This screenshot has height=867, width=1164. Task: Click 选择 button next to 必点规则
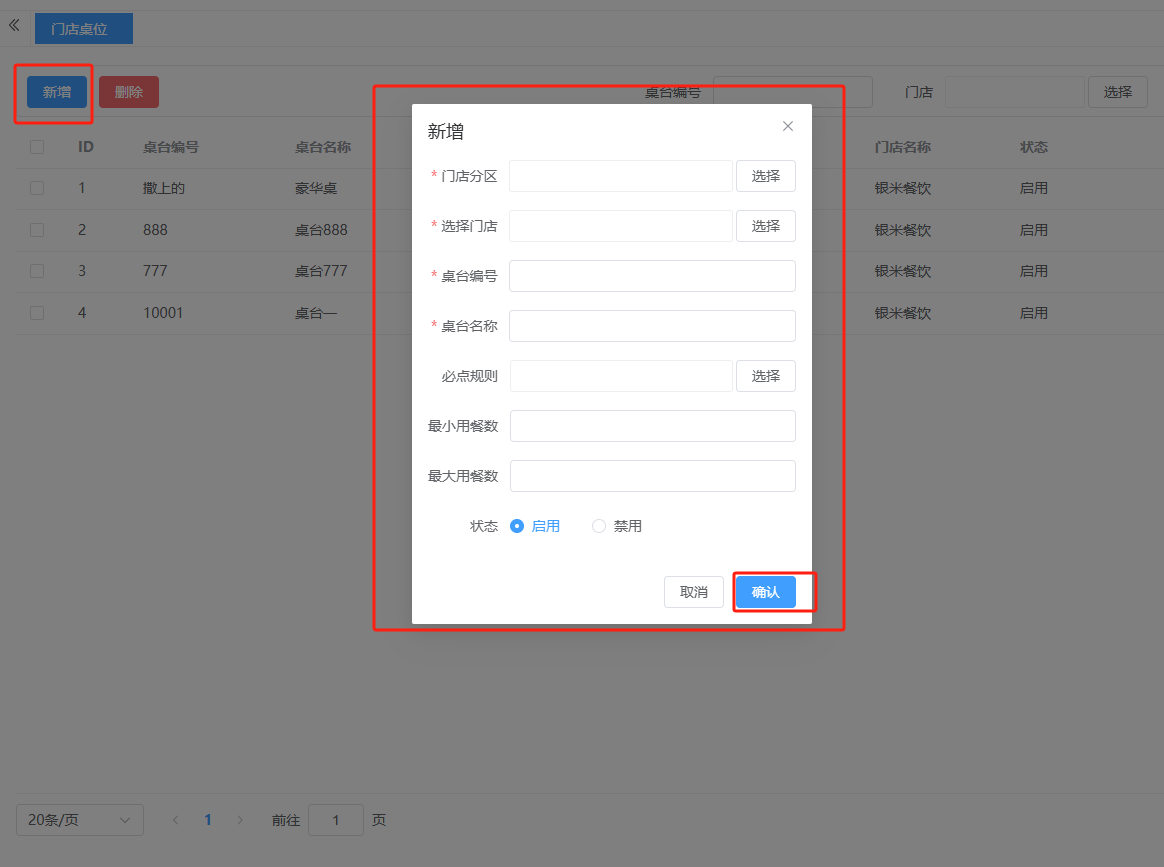(766, 376)
